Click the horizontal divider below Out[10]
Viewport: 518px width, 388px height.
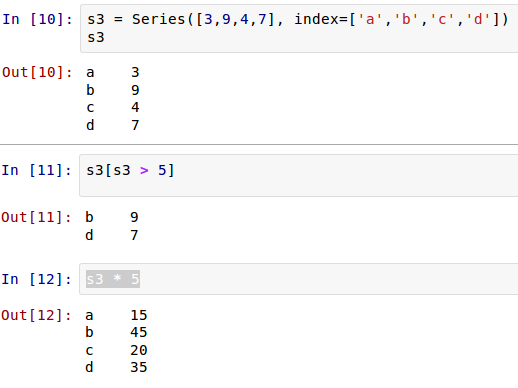(x=259, y=145)
